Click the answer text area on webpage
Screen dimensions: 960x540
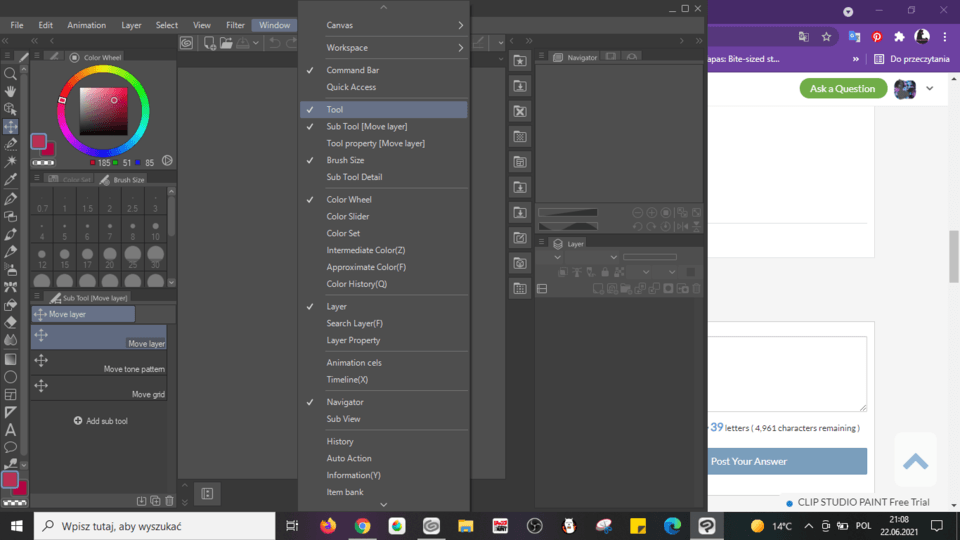tap(787, 374)
